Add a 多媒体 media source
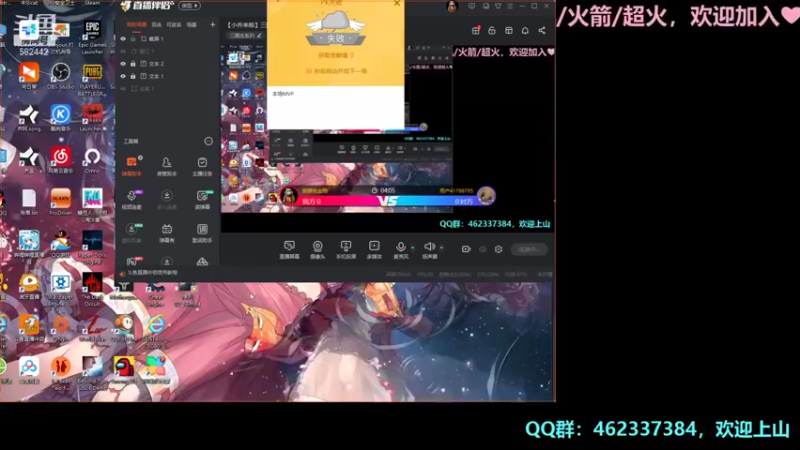The height and width of the screenshot is (450, 800). (x=374, y=249)
